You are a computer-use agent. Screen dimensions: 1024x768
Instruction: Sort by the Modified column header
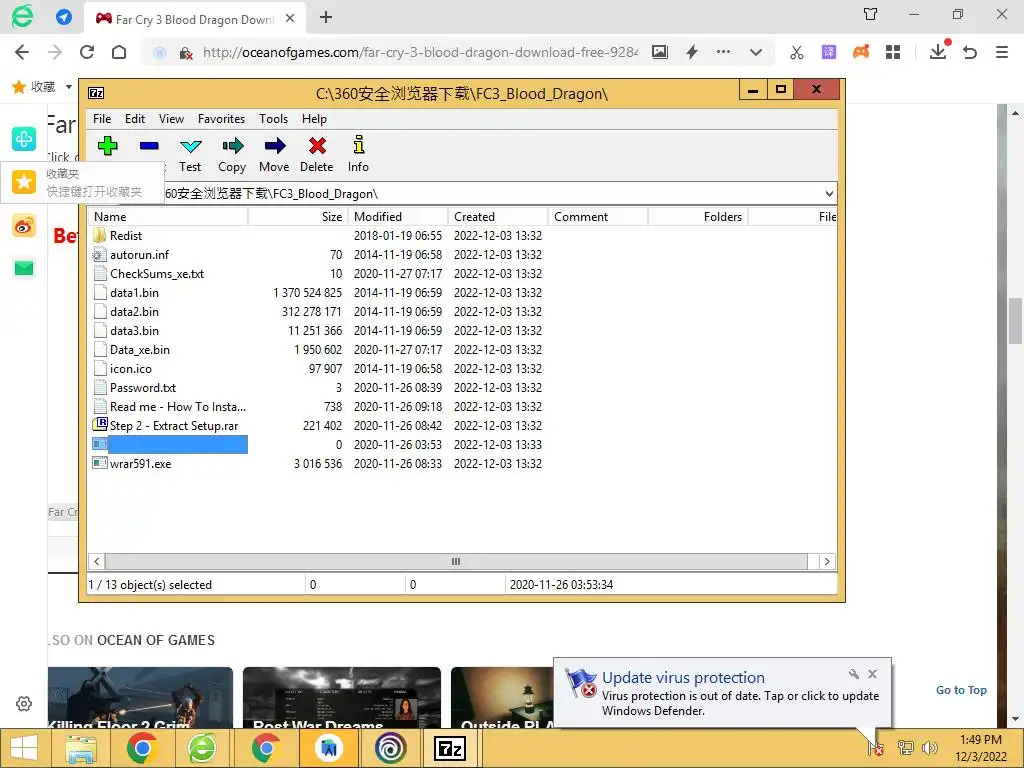(x=397, y=217)
